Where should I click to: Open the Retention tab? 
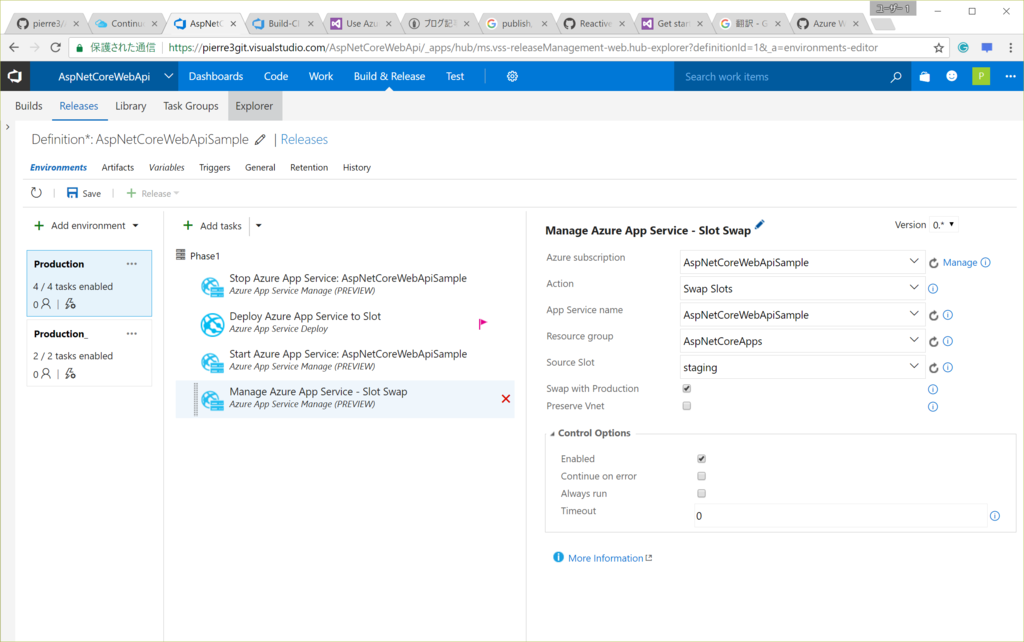(x=309, y=168)
